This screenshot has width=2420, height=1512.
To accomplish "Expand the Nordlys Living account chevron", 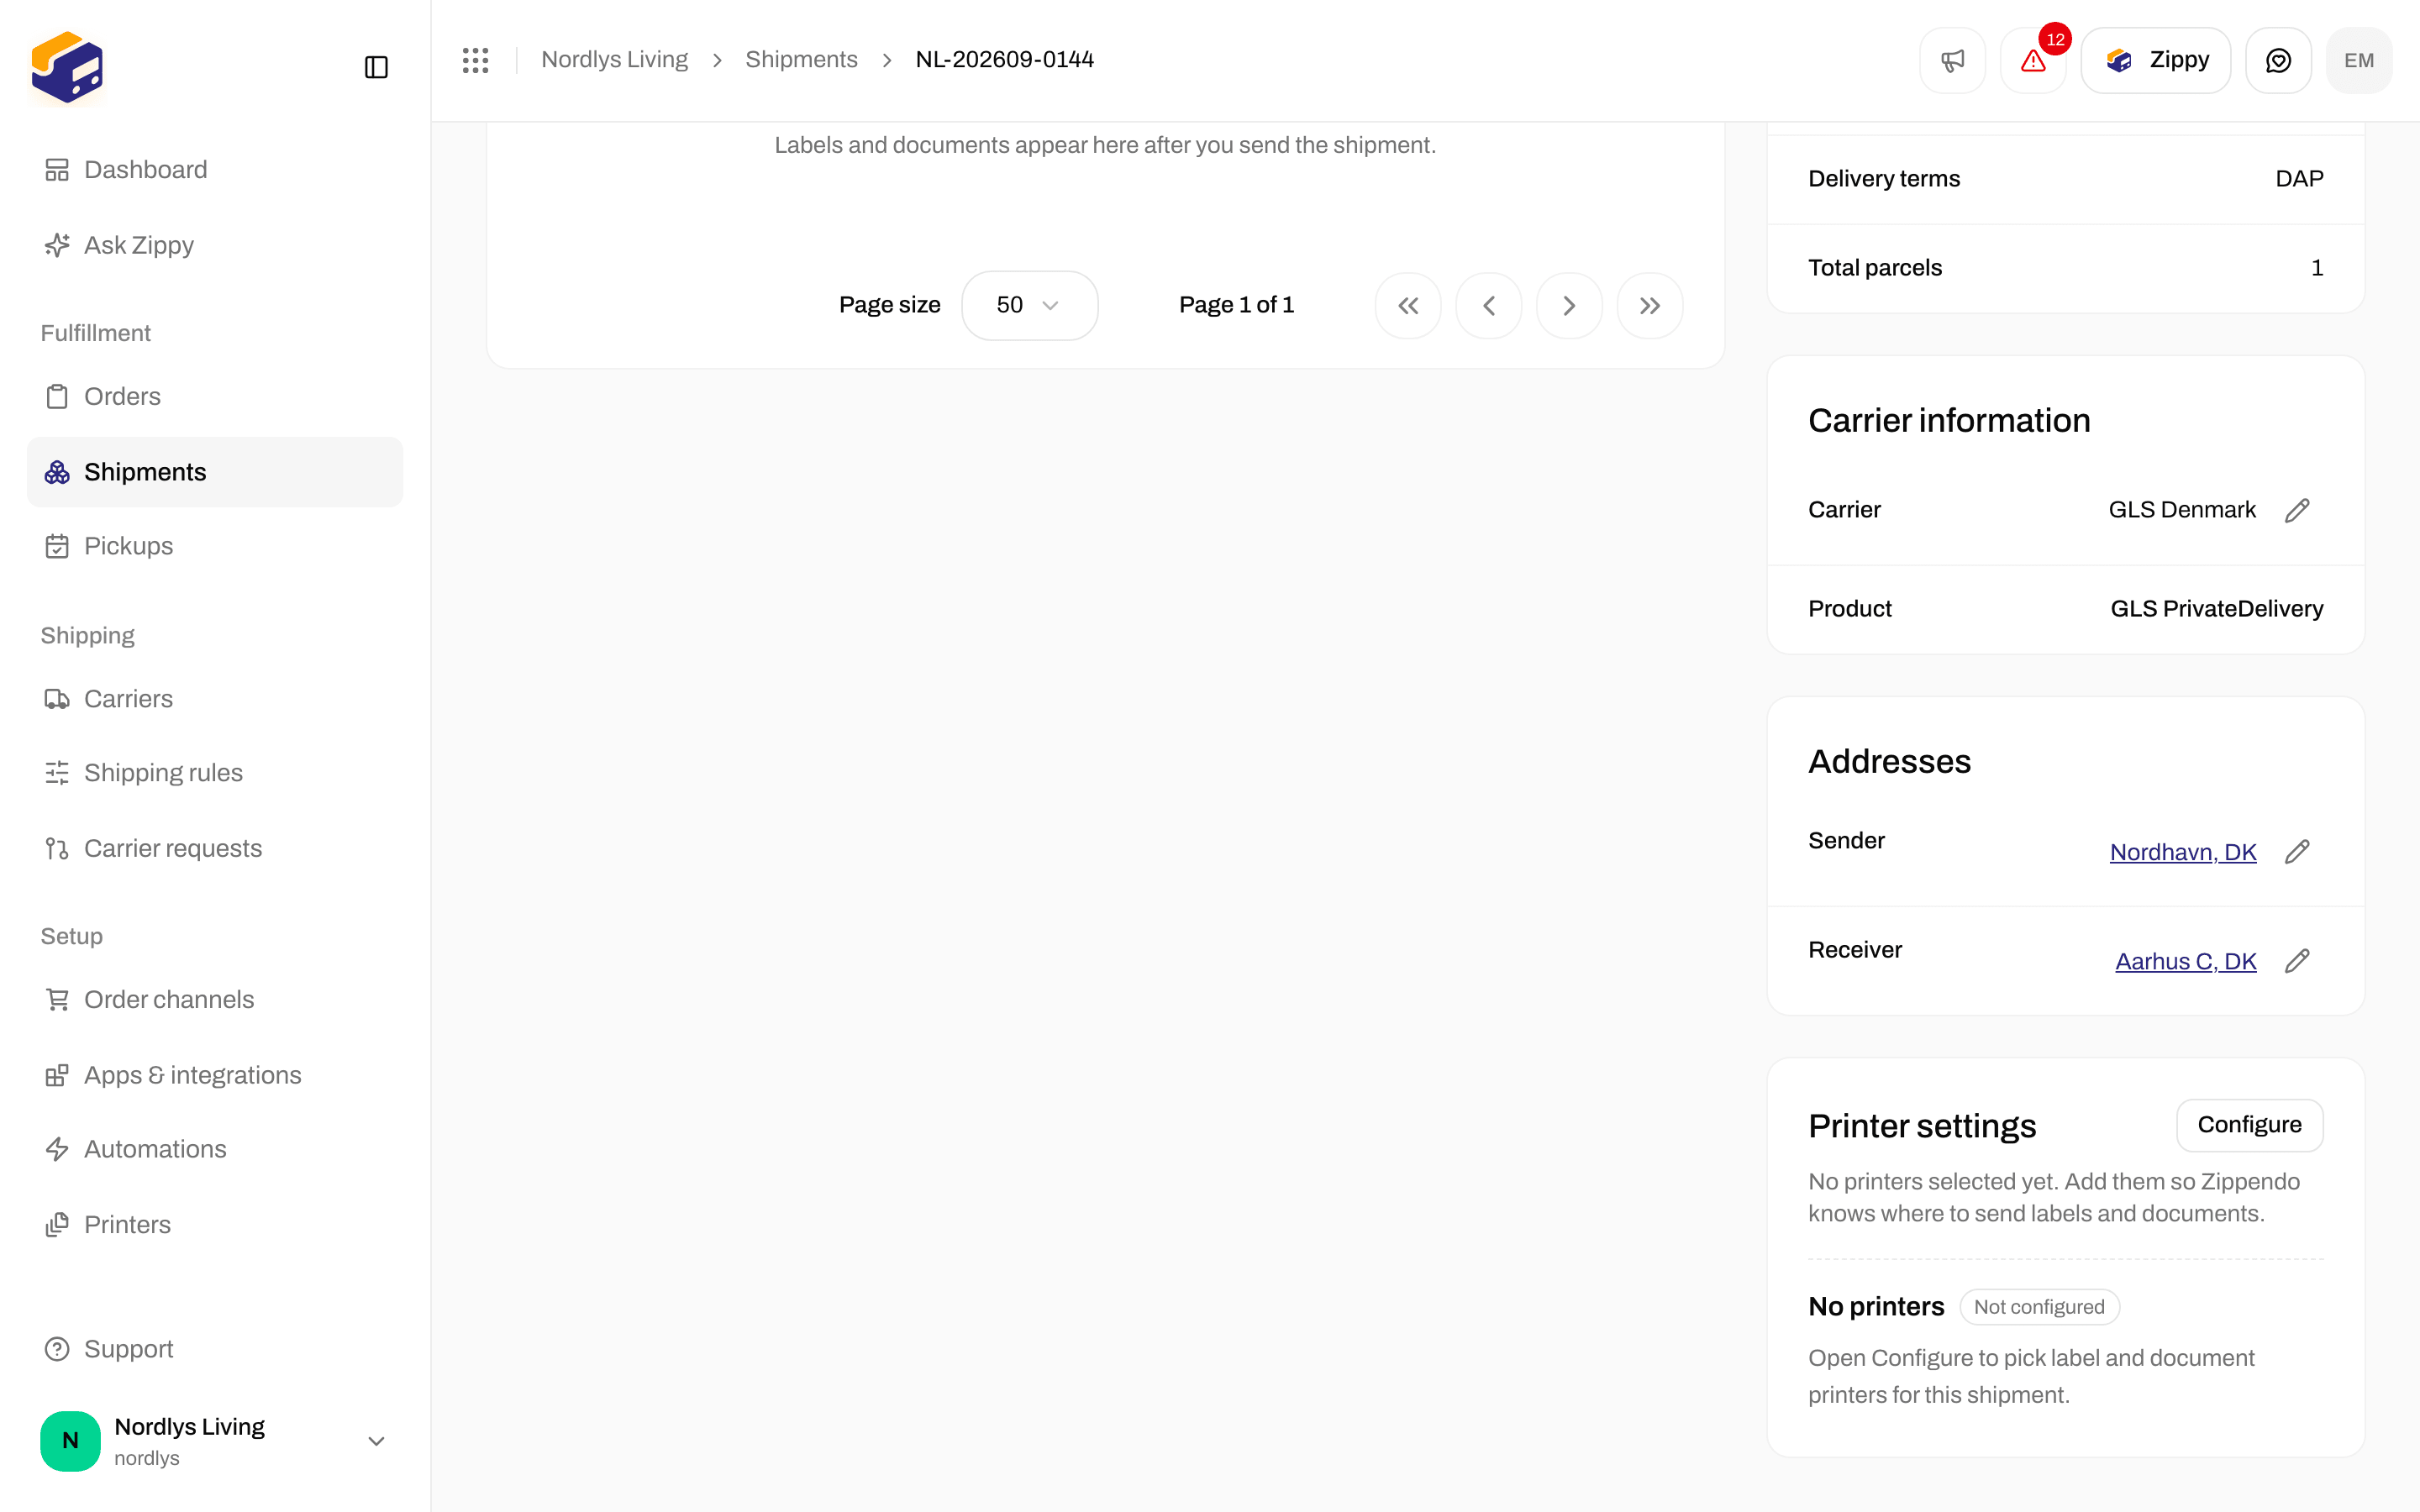I will 376,1441.
